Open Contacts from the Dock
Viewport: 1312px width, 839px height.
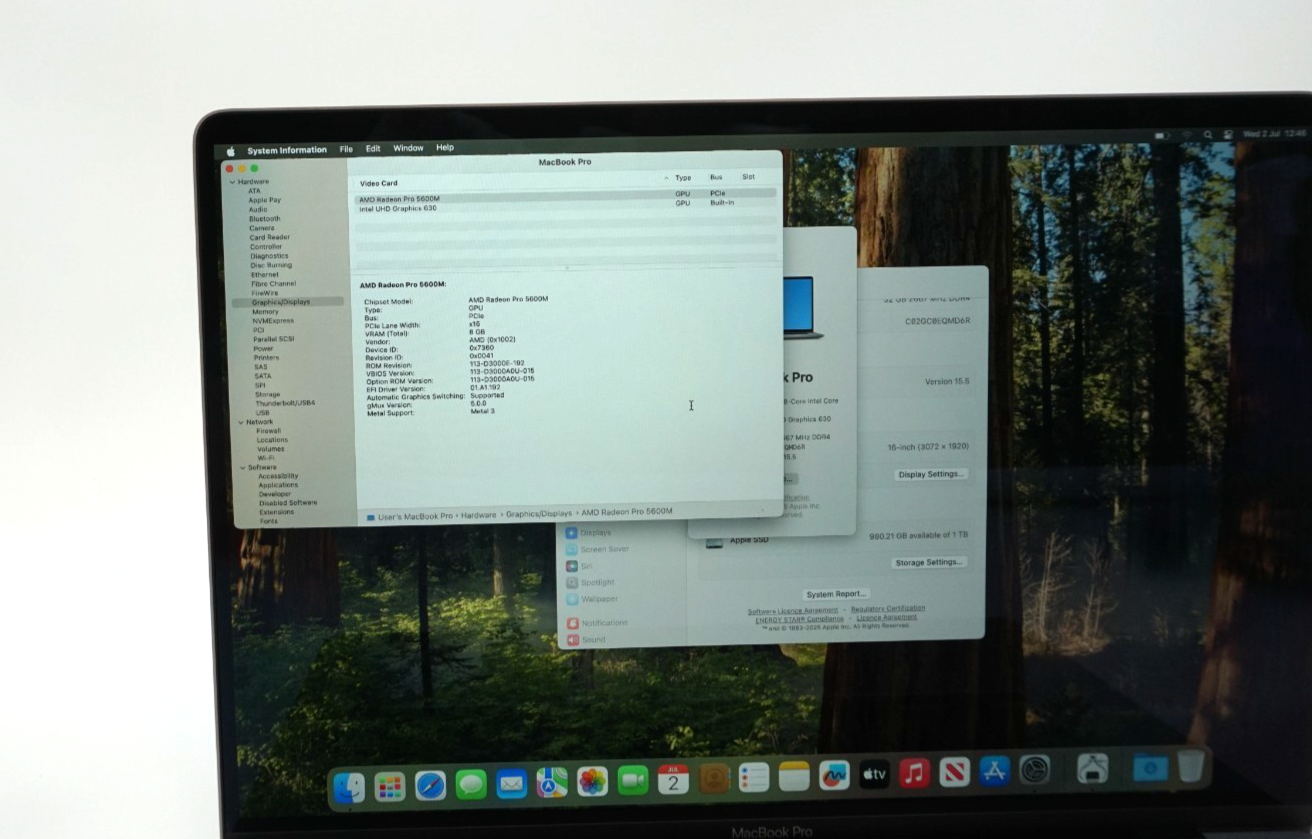714,779
